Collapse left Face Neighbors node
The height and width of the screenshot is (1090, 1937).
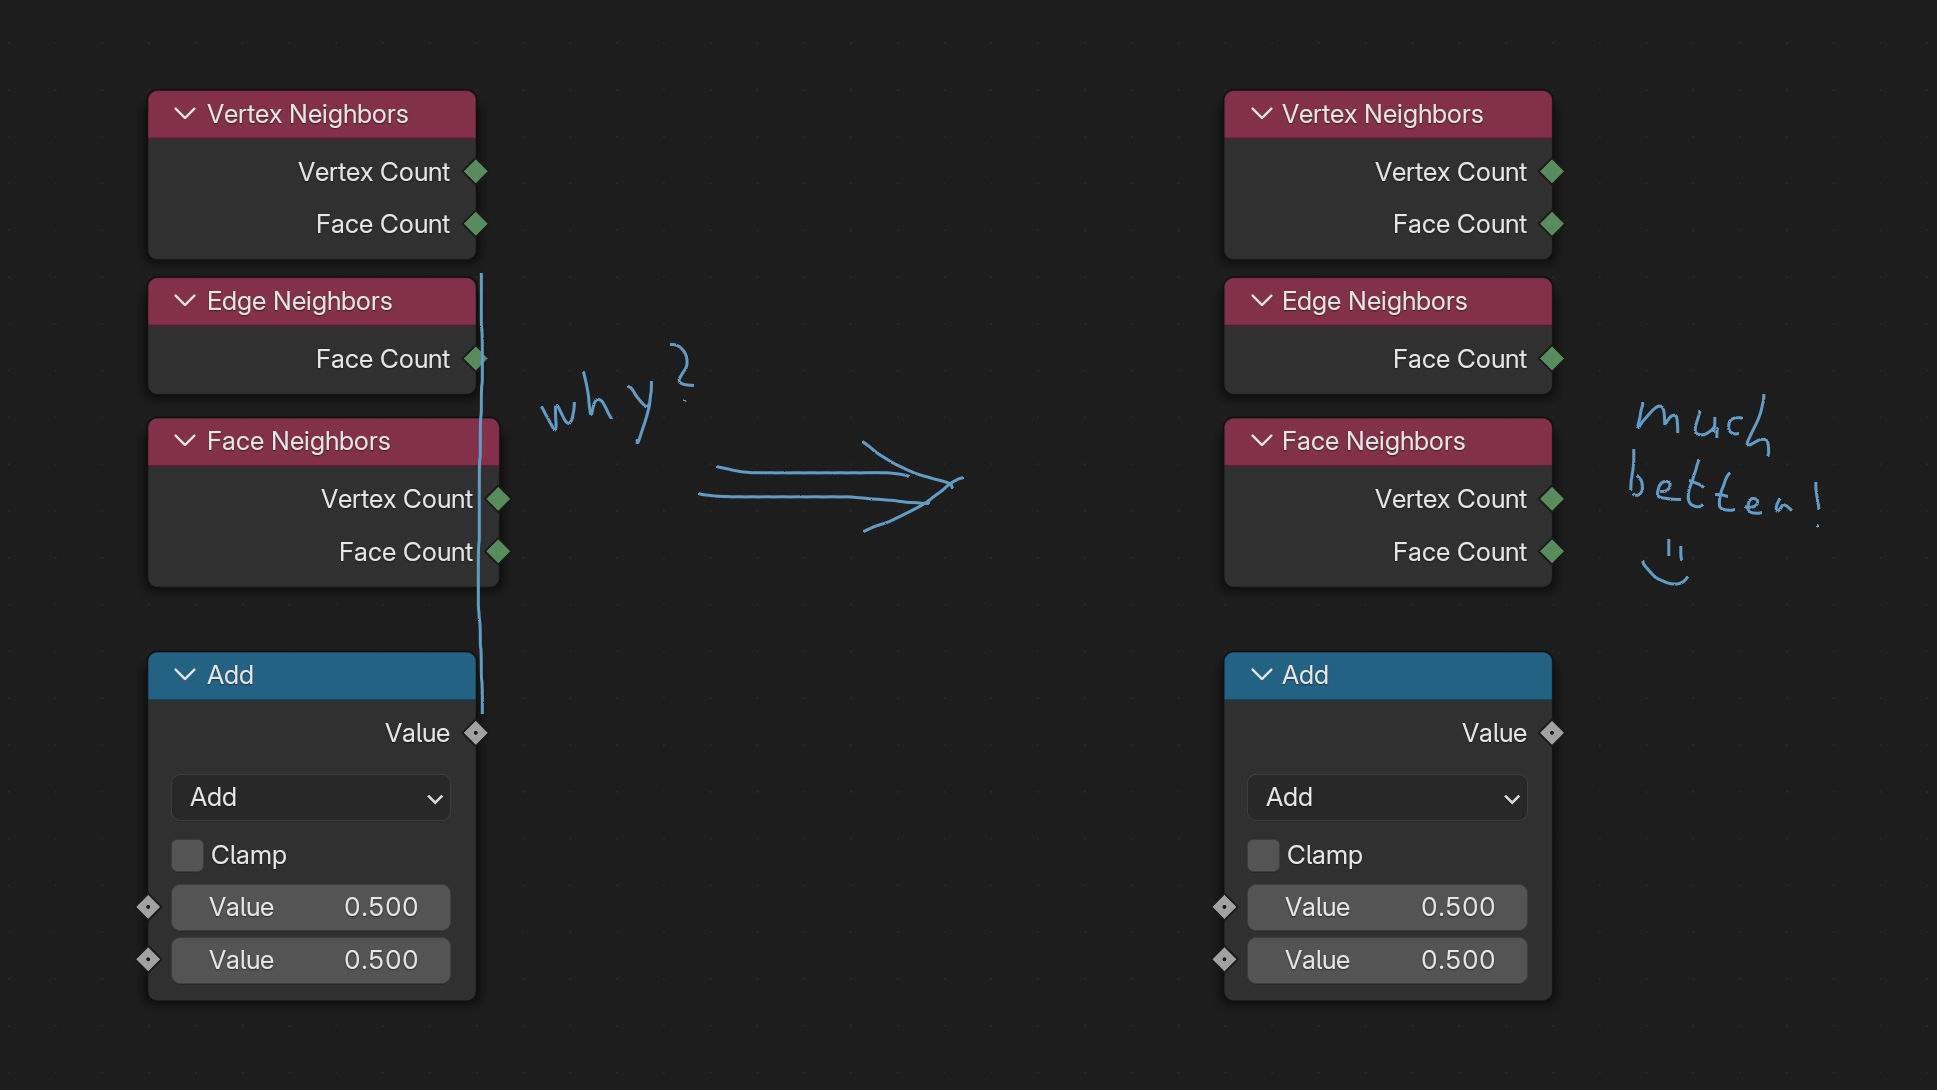pyautogui.click(x=185, y=441)
